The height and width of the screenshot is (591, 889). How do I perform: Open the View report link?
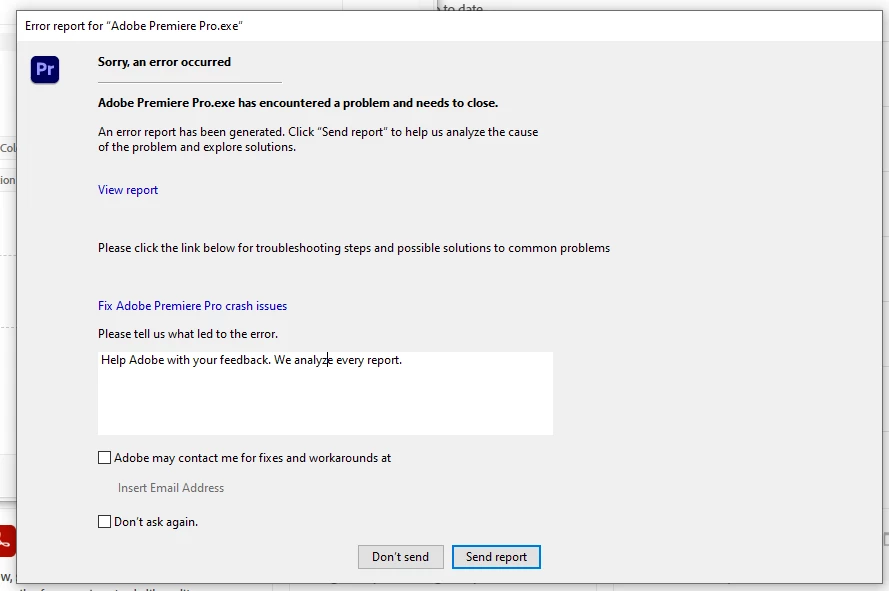[128, 190]
